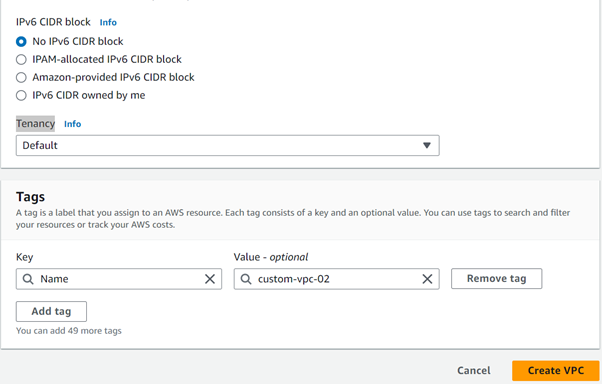The image size is (602, 384).
Task: Select No IPv6 CIDR block option
Action: pos(21,41)
